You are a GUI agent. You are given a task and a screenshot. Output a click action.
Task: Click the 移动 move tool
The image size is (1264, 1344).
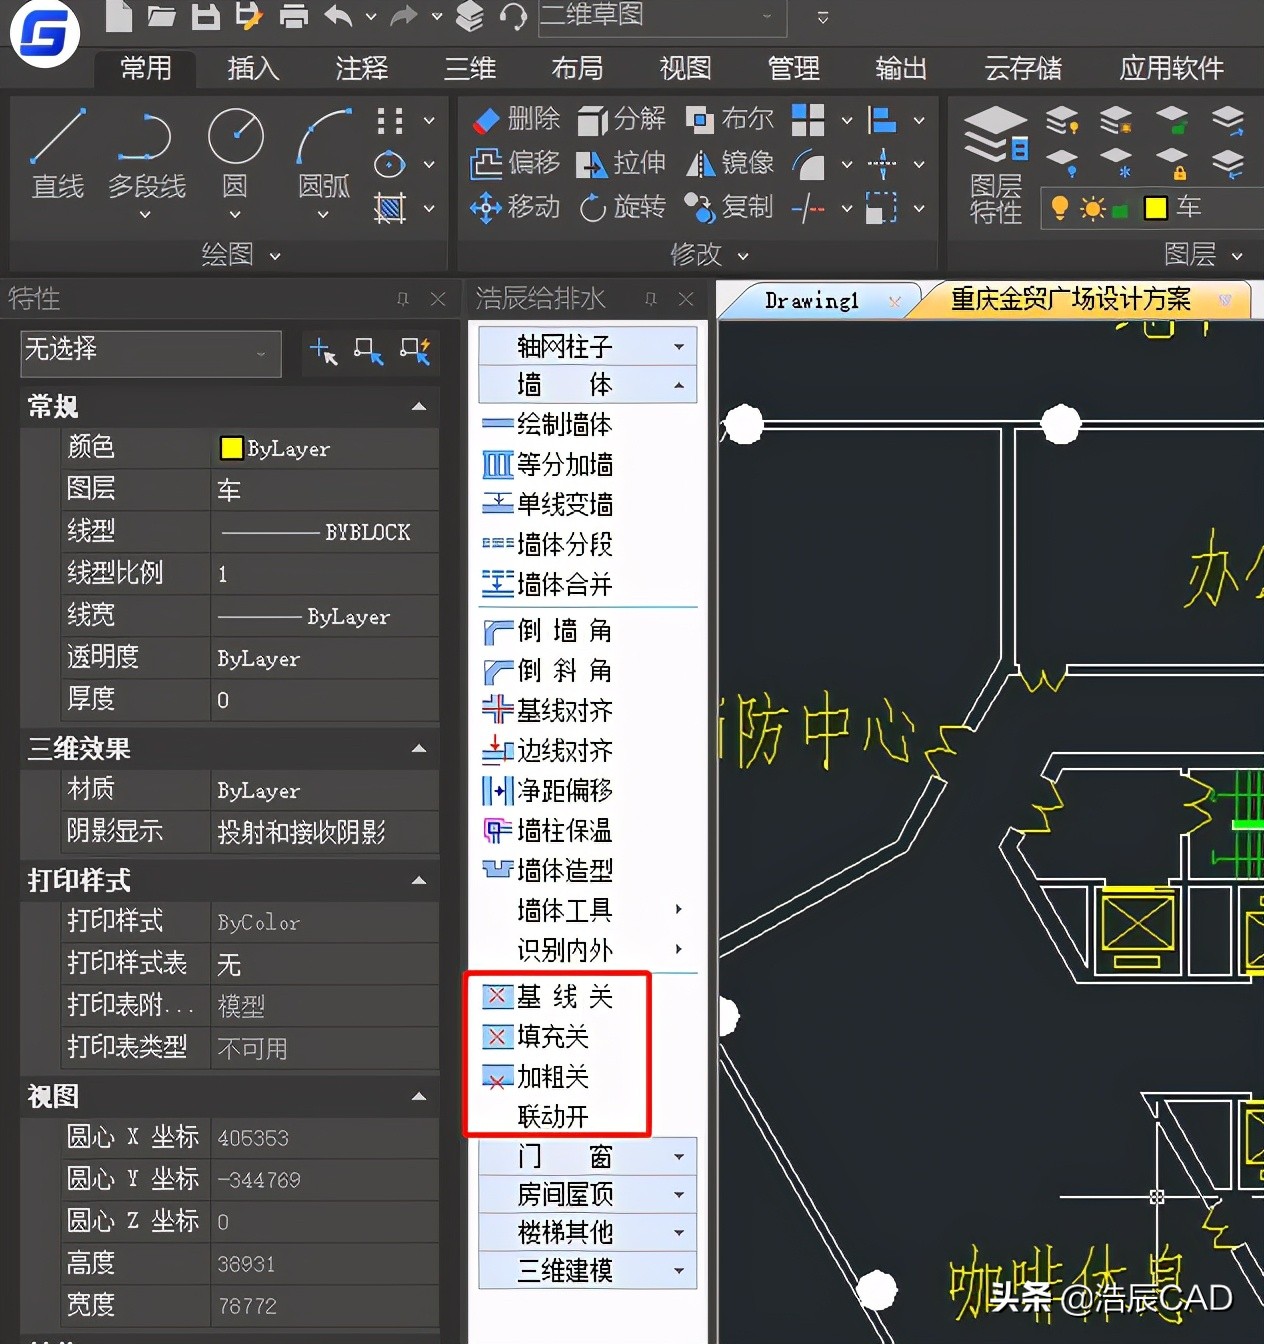click(x=516, y=207)
